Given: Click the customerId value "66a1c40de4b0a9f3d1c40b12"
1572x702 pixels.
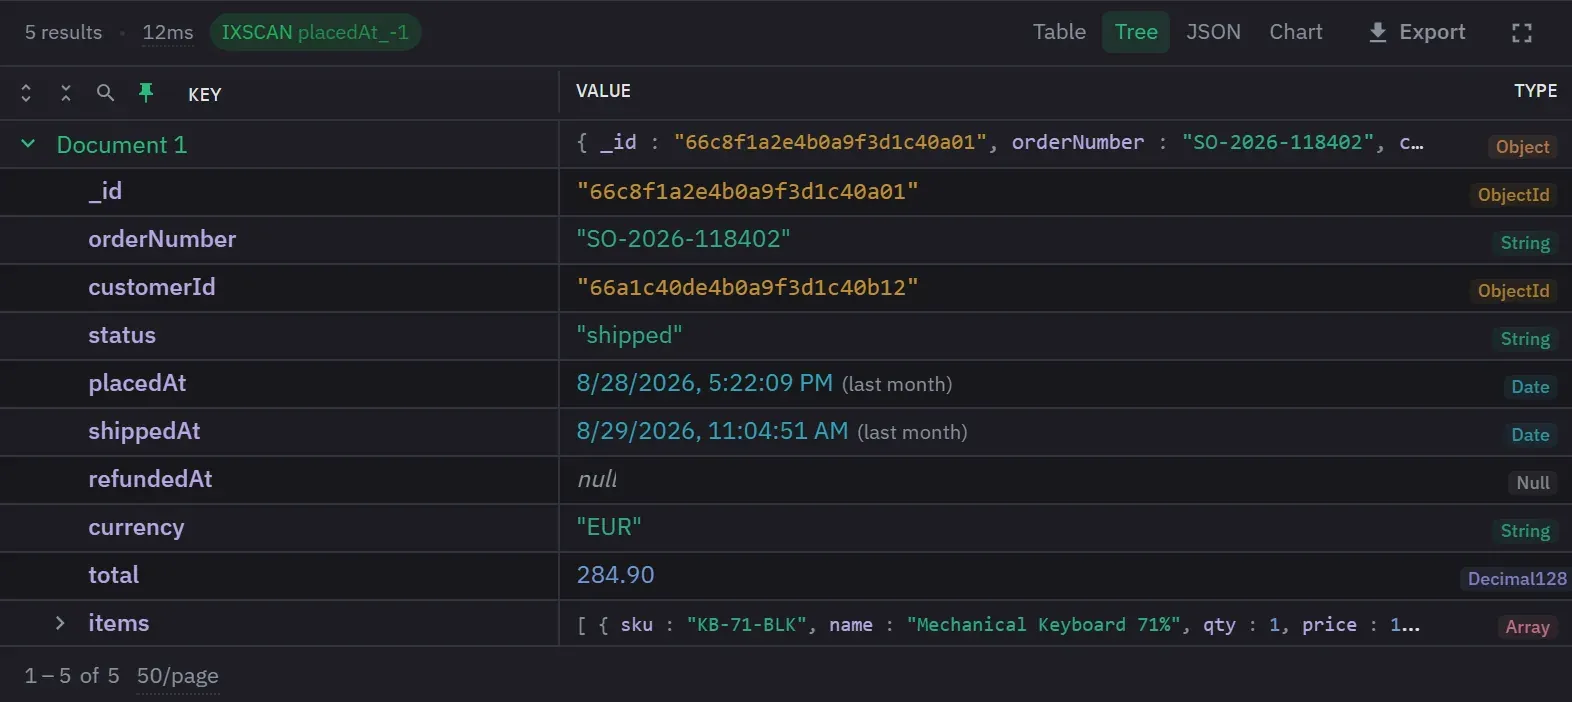Looking at the screenshot, I should pyautogui.click(x=747, y=287).
